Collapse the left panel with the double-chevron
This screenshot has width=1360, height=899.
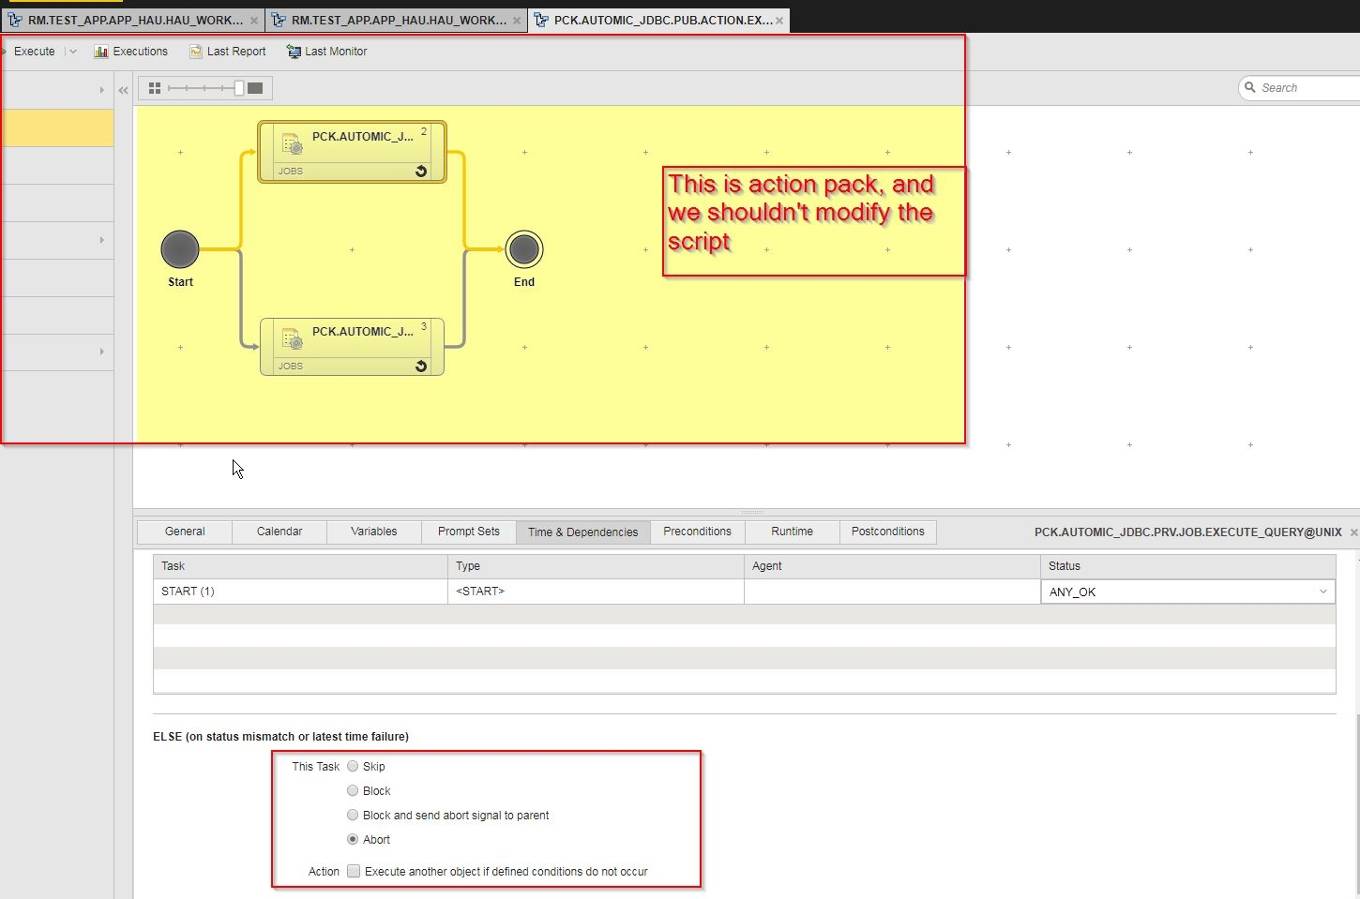pos(123,89)
